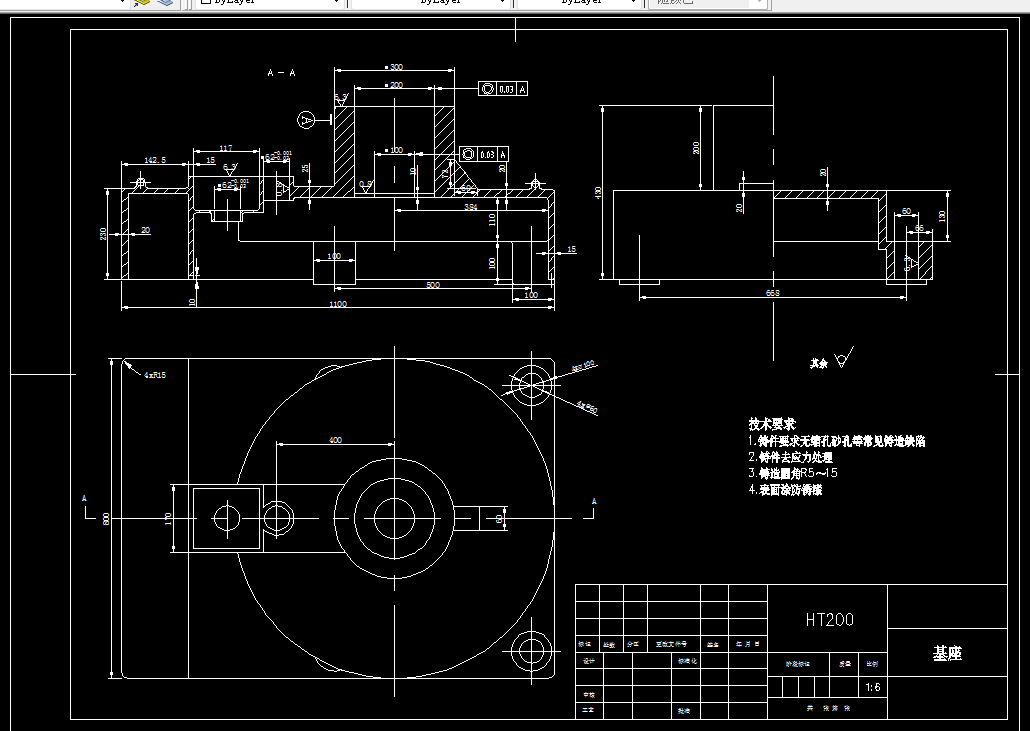
Task: Select the 审核 cell in title block
Action: [589, 694]
